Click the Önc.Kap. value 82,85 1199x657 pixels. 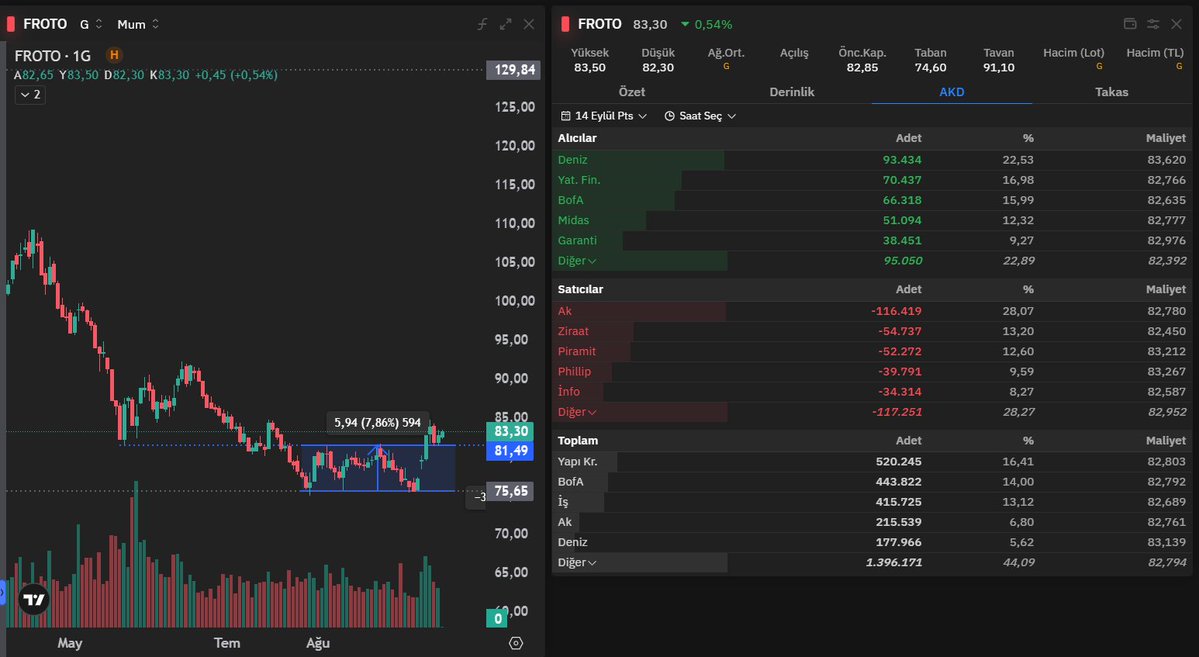point(862,67)
